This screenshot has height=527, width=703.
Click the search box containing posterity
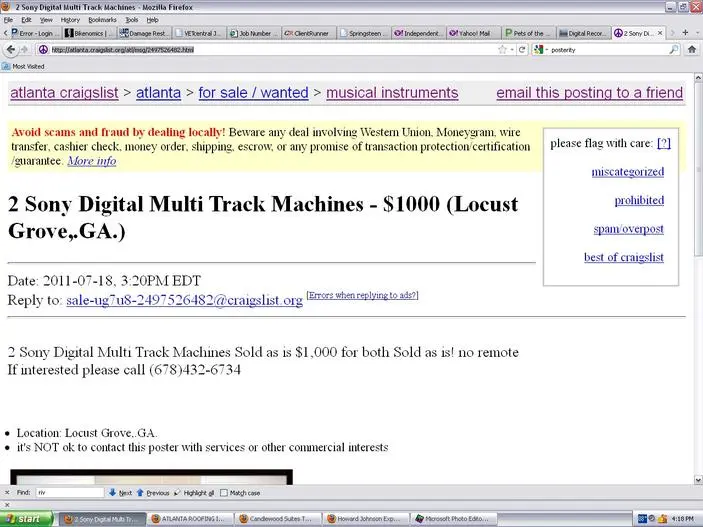[x=608, y=50]
